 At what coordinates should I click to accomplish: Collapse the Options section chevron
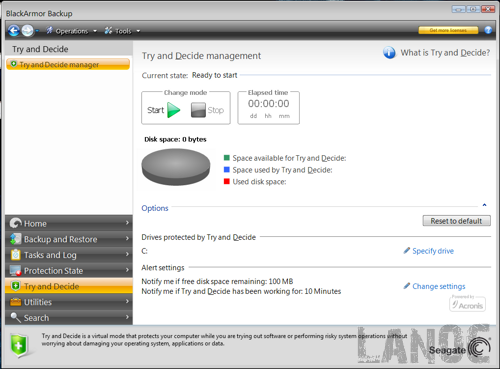tap(484, 205)
